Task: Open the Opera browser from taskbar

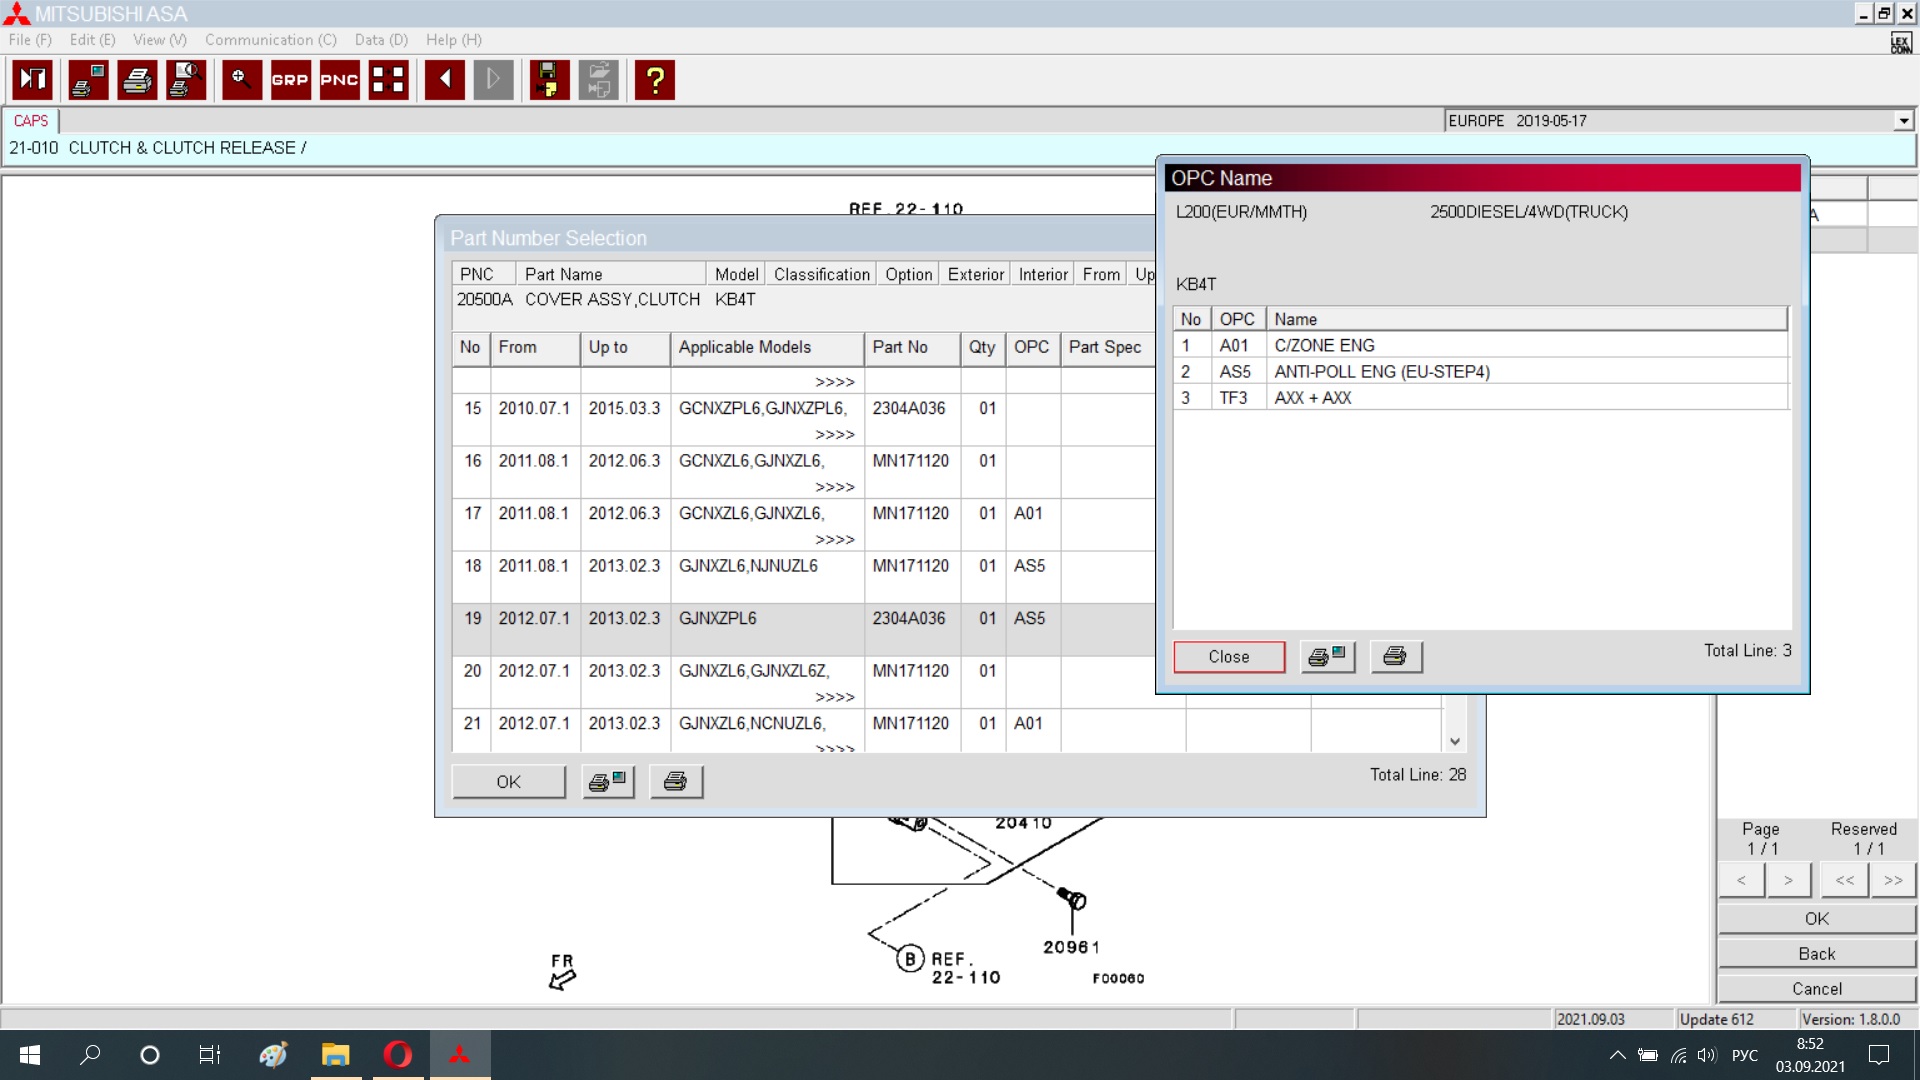Action: click(398, 1055)
